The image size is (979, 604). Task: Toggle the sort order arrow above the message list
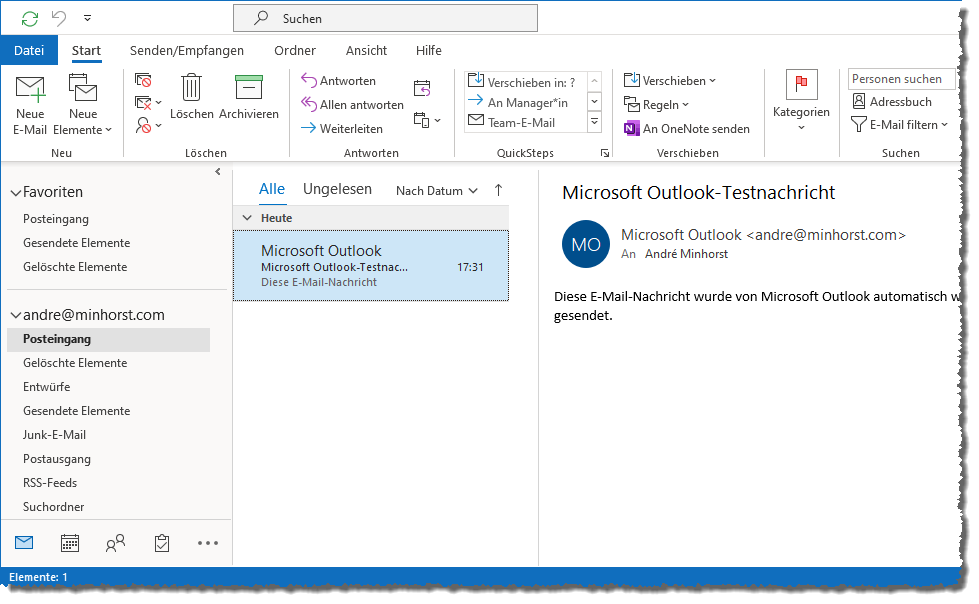[x=497, y=189]
